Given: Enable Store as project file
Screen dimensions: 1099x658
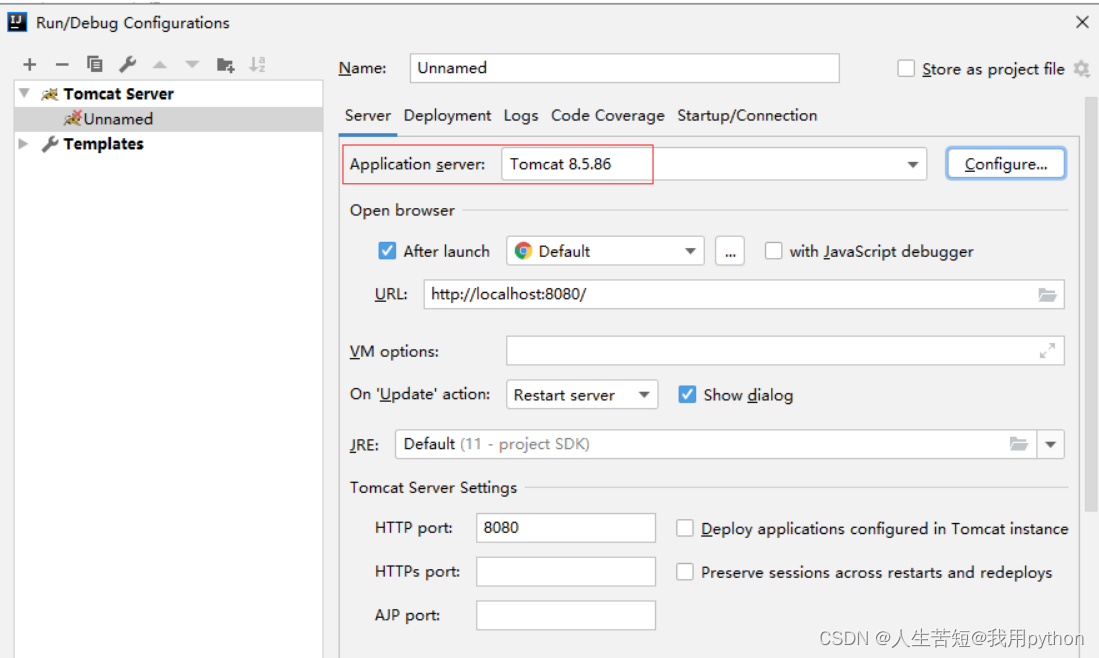Looking at the screenshot, I should [x=906, y=69].
